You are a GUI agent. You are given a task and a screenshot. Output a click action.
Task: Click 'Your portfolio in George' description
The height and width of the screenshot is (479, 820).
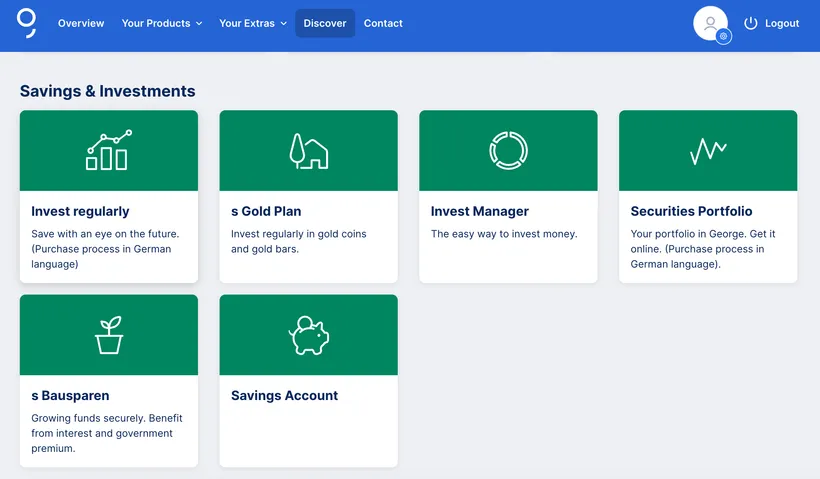(703, 249)
